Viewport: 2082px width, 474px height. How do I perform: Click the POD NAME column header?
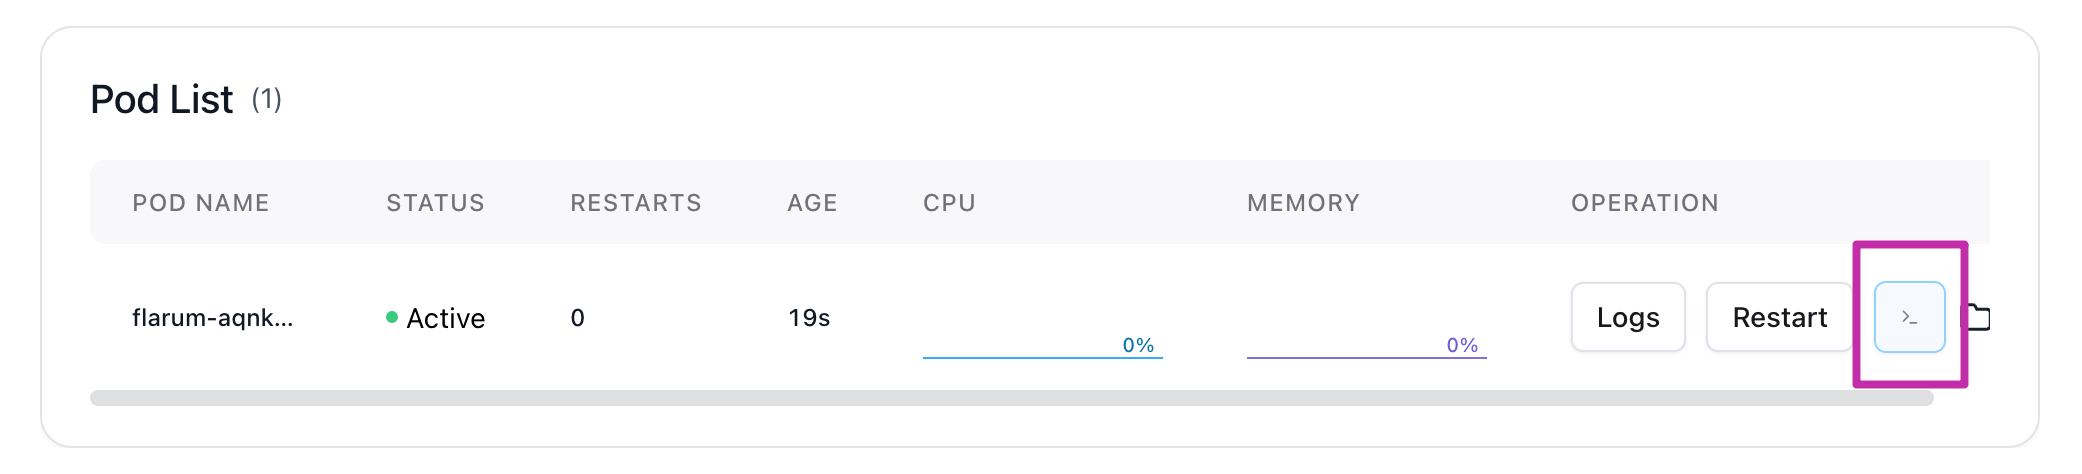click(201, 203)
